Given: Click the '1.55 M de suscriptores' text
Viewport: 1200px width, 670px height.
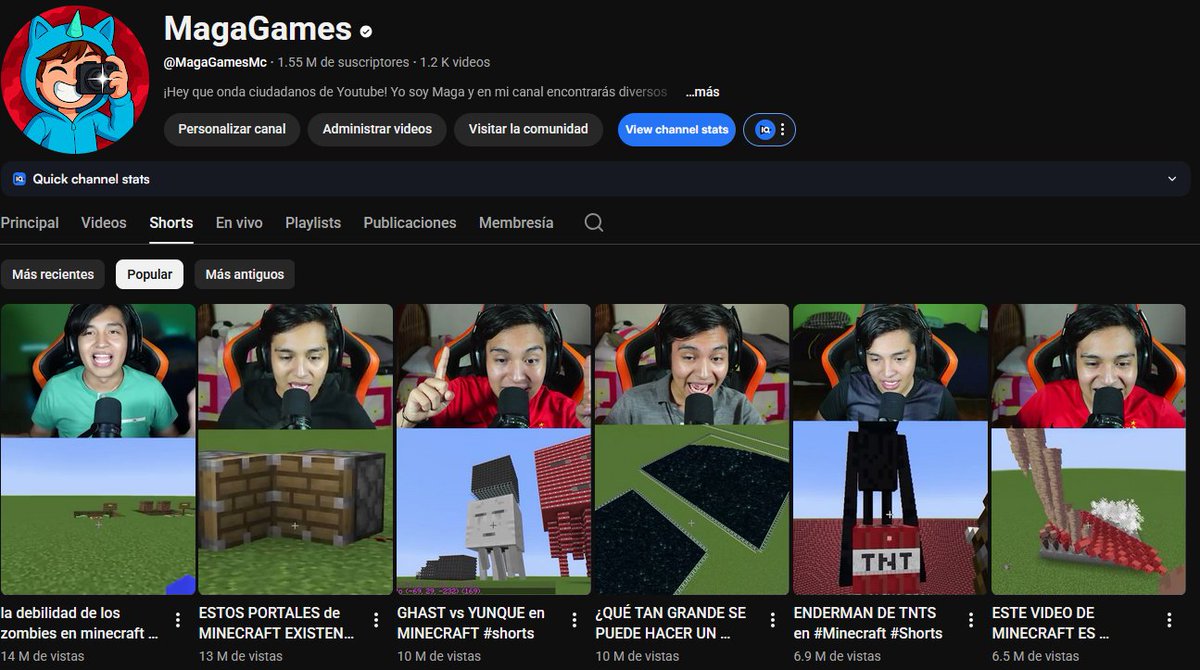Looking at the screenshot, I should [344, 62].
